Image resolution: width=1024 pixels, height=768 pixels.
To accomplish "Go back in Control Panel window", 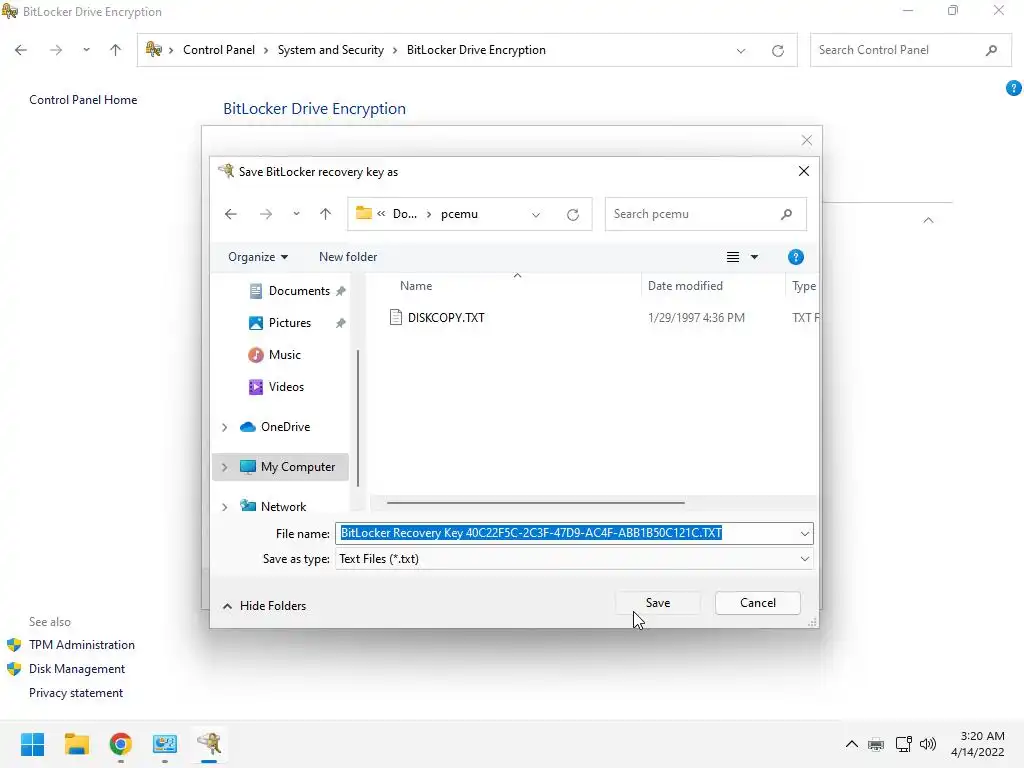I will click(21, 50).
